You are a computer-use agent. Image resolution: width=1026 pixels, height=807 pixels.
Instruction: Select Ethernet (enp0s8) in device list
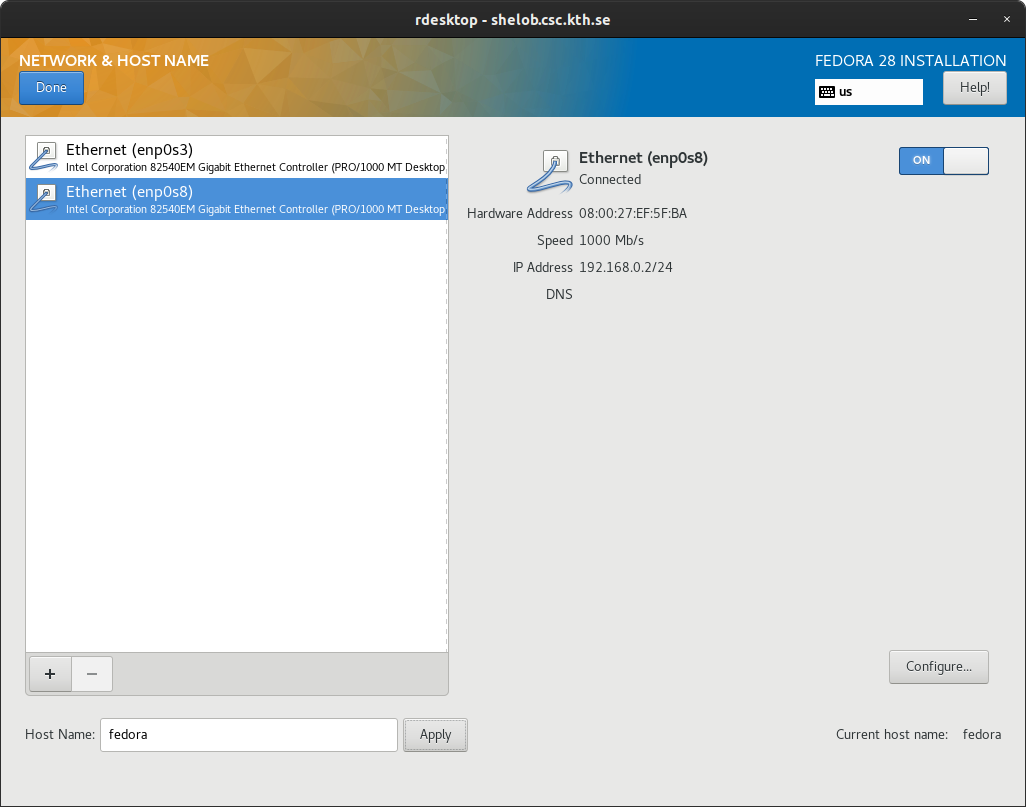coord(236,199)
